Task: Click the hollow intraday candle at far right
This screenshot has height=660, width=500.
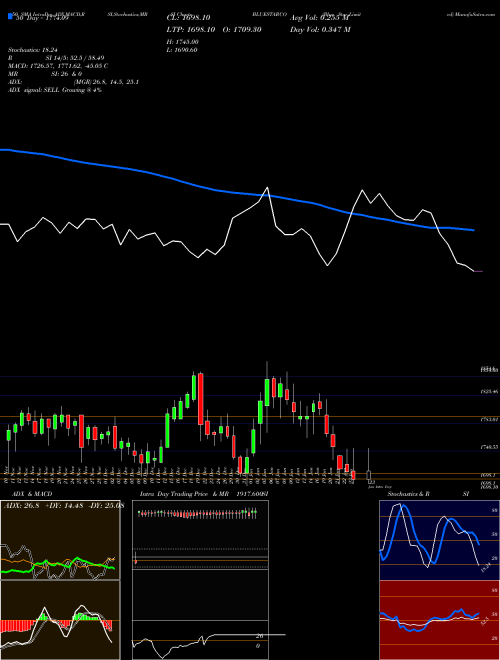Action: click(369, 474)
